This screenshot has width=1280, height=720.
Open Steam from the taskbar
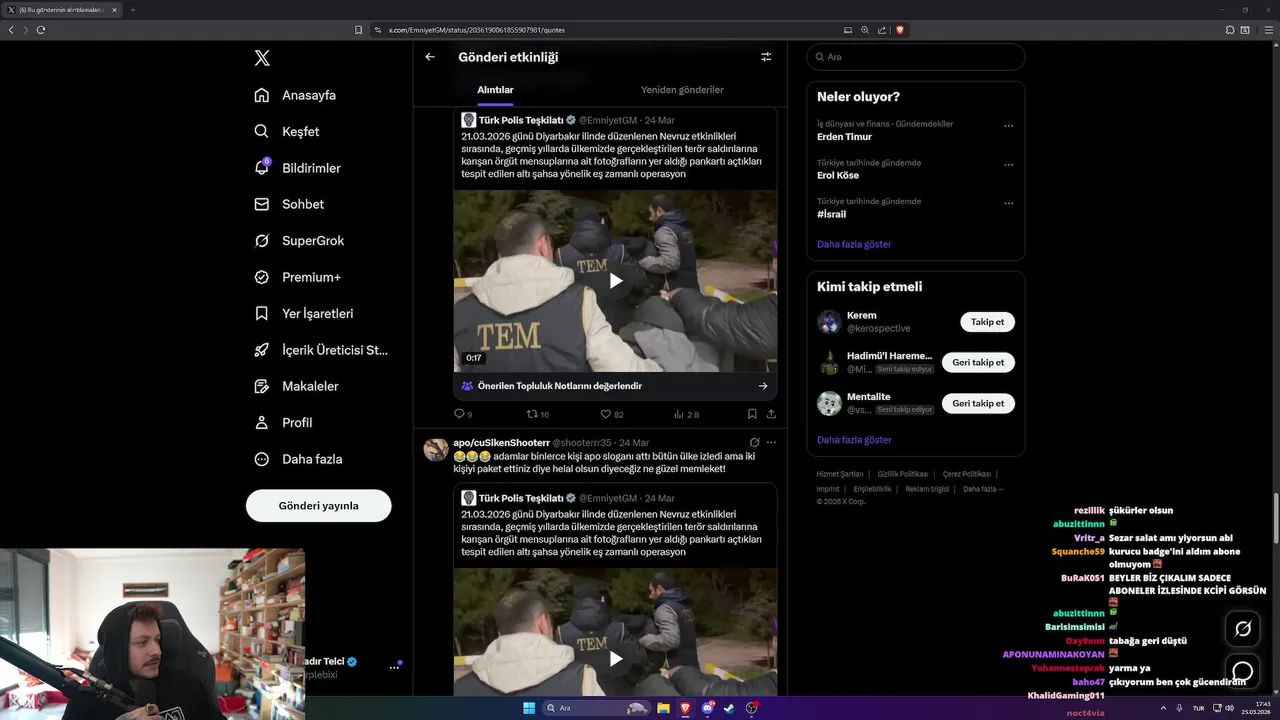(x=729, y=708)
